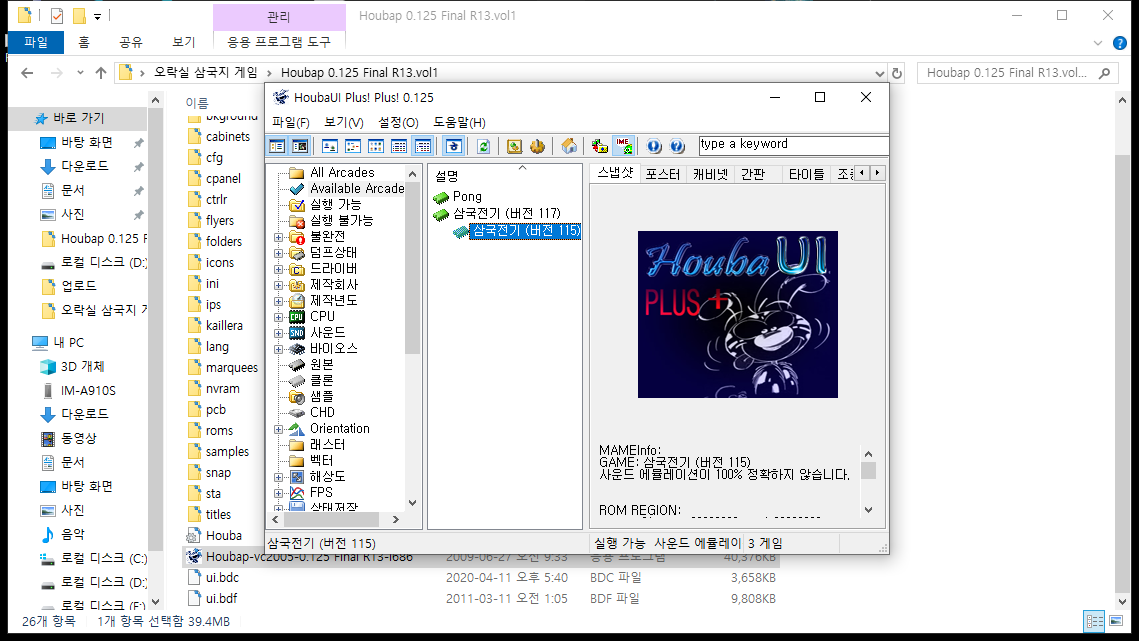Click the Explorer up-folder arrow
Viewport: 1139px width, 641px height.
tap(101, 73)
